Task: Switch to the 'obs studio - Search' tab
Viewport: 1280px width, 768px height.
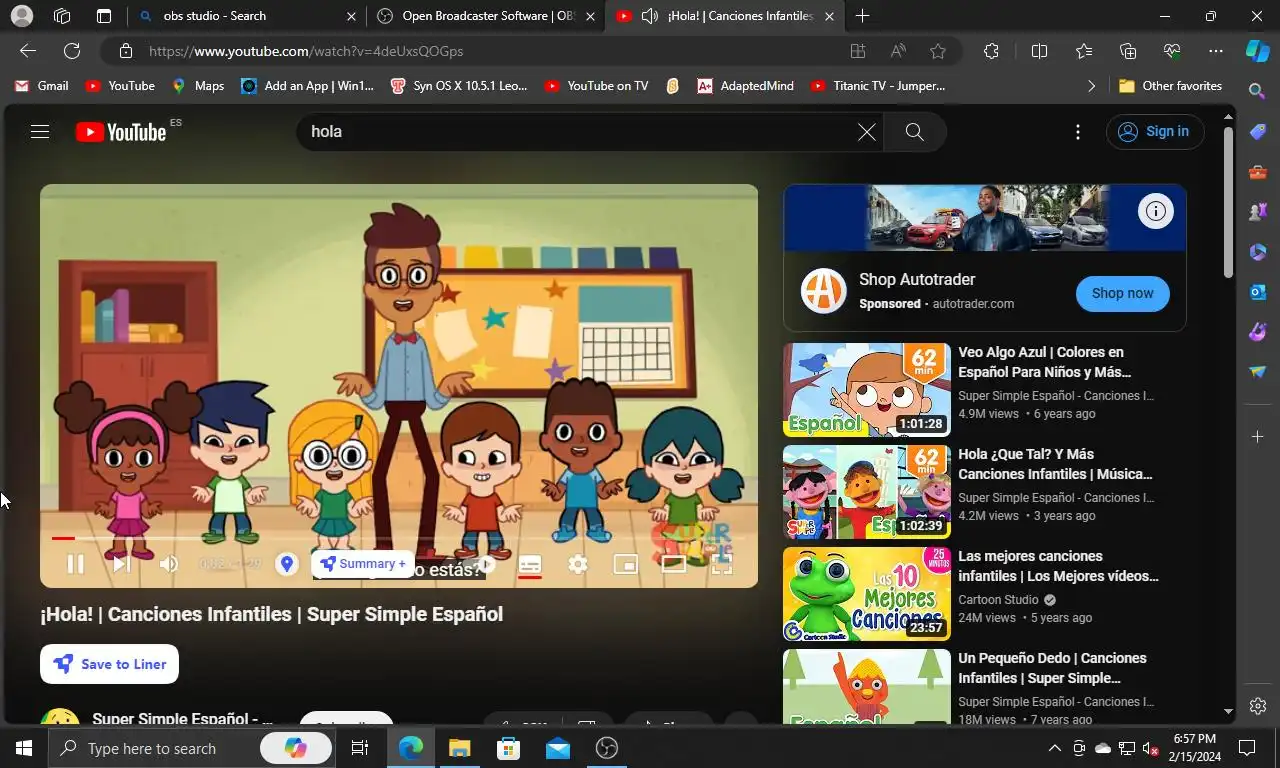Action: coord(246,16)
